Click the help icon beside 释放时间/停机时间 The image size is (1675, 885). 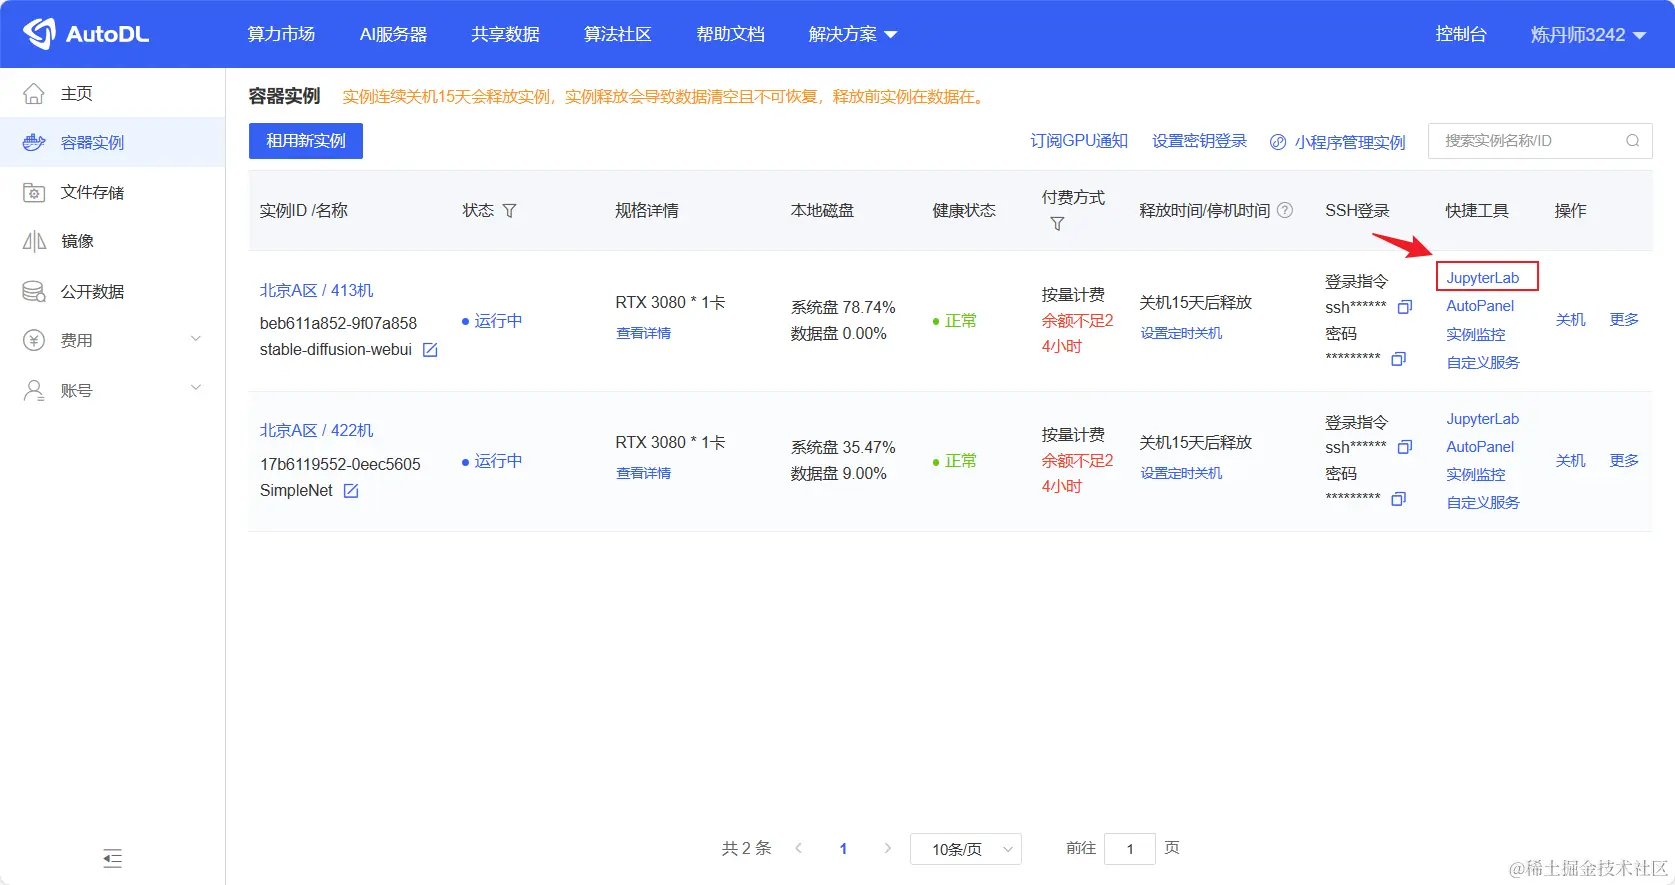[1285, 210]
